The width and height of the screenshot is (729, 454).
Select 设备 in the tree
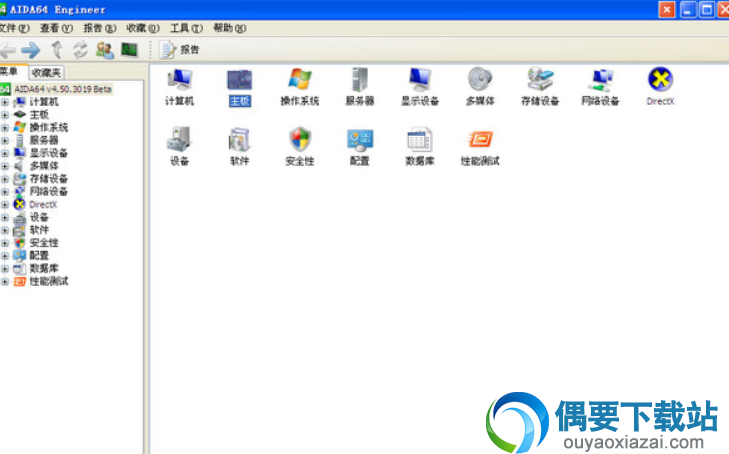pos(39,217)
